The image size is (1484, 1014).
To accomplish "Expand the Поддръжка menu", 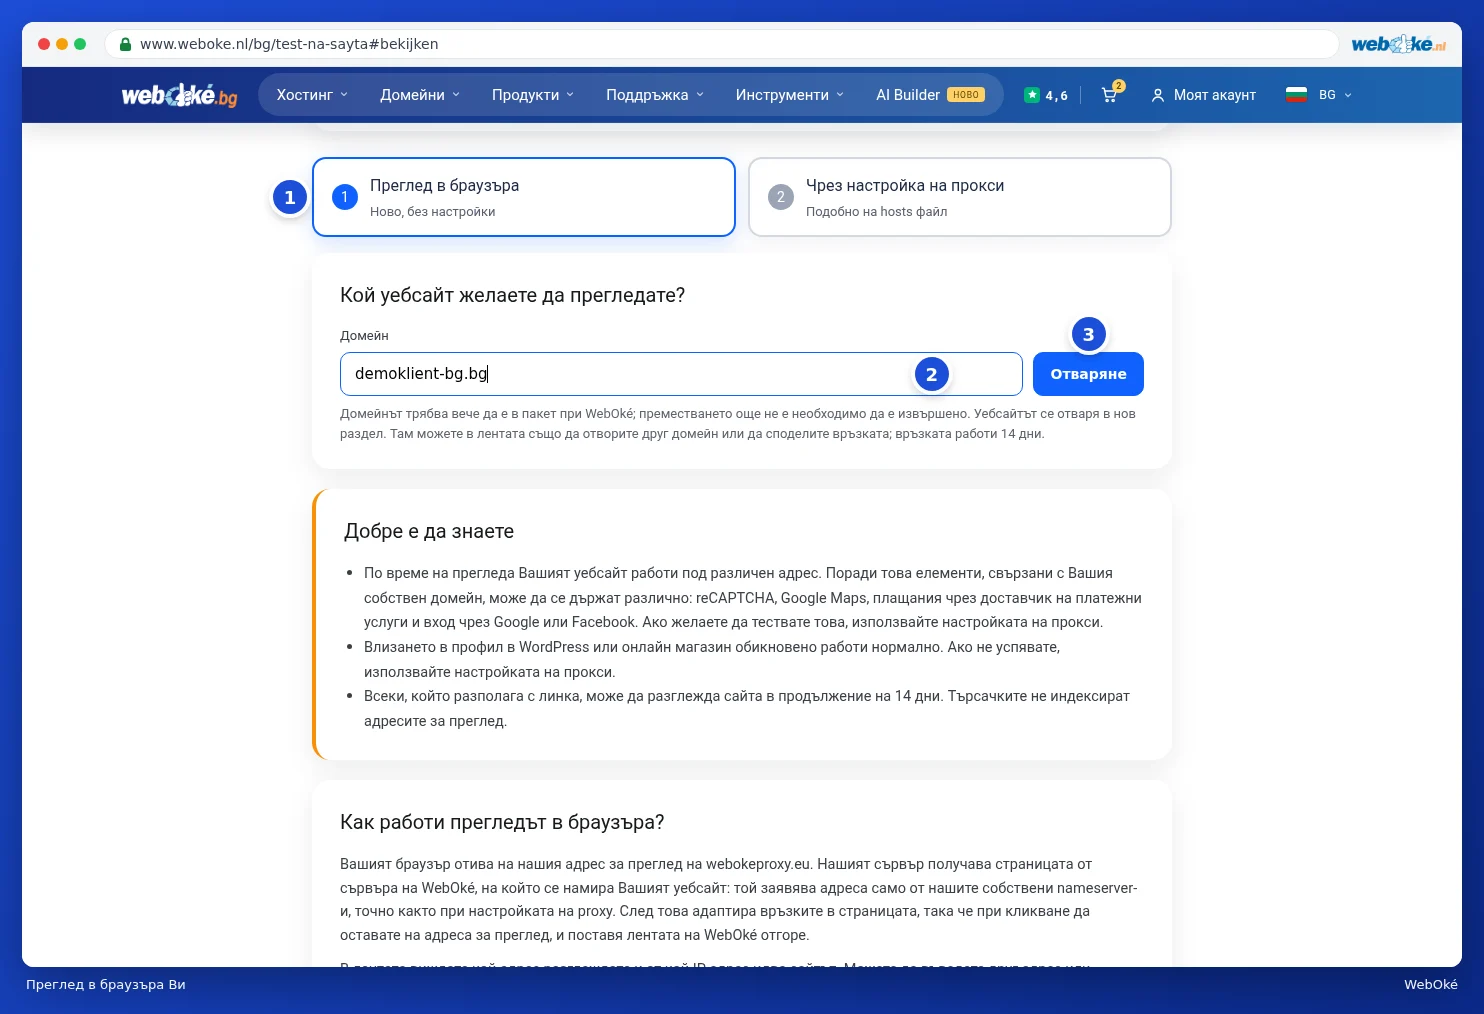I will 655,95.
